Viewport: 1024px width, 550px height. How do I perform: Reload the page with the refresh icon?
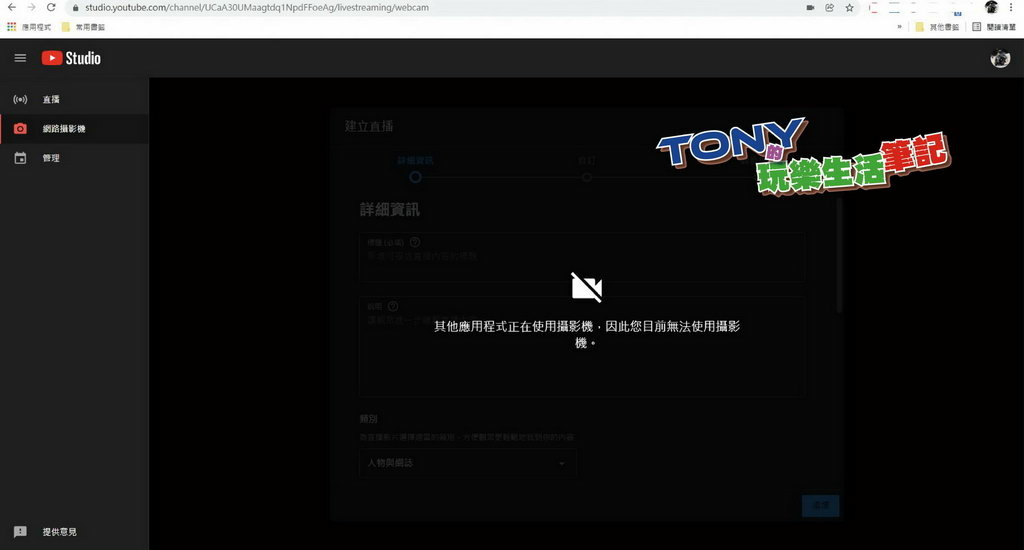51,7
